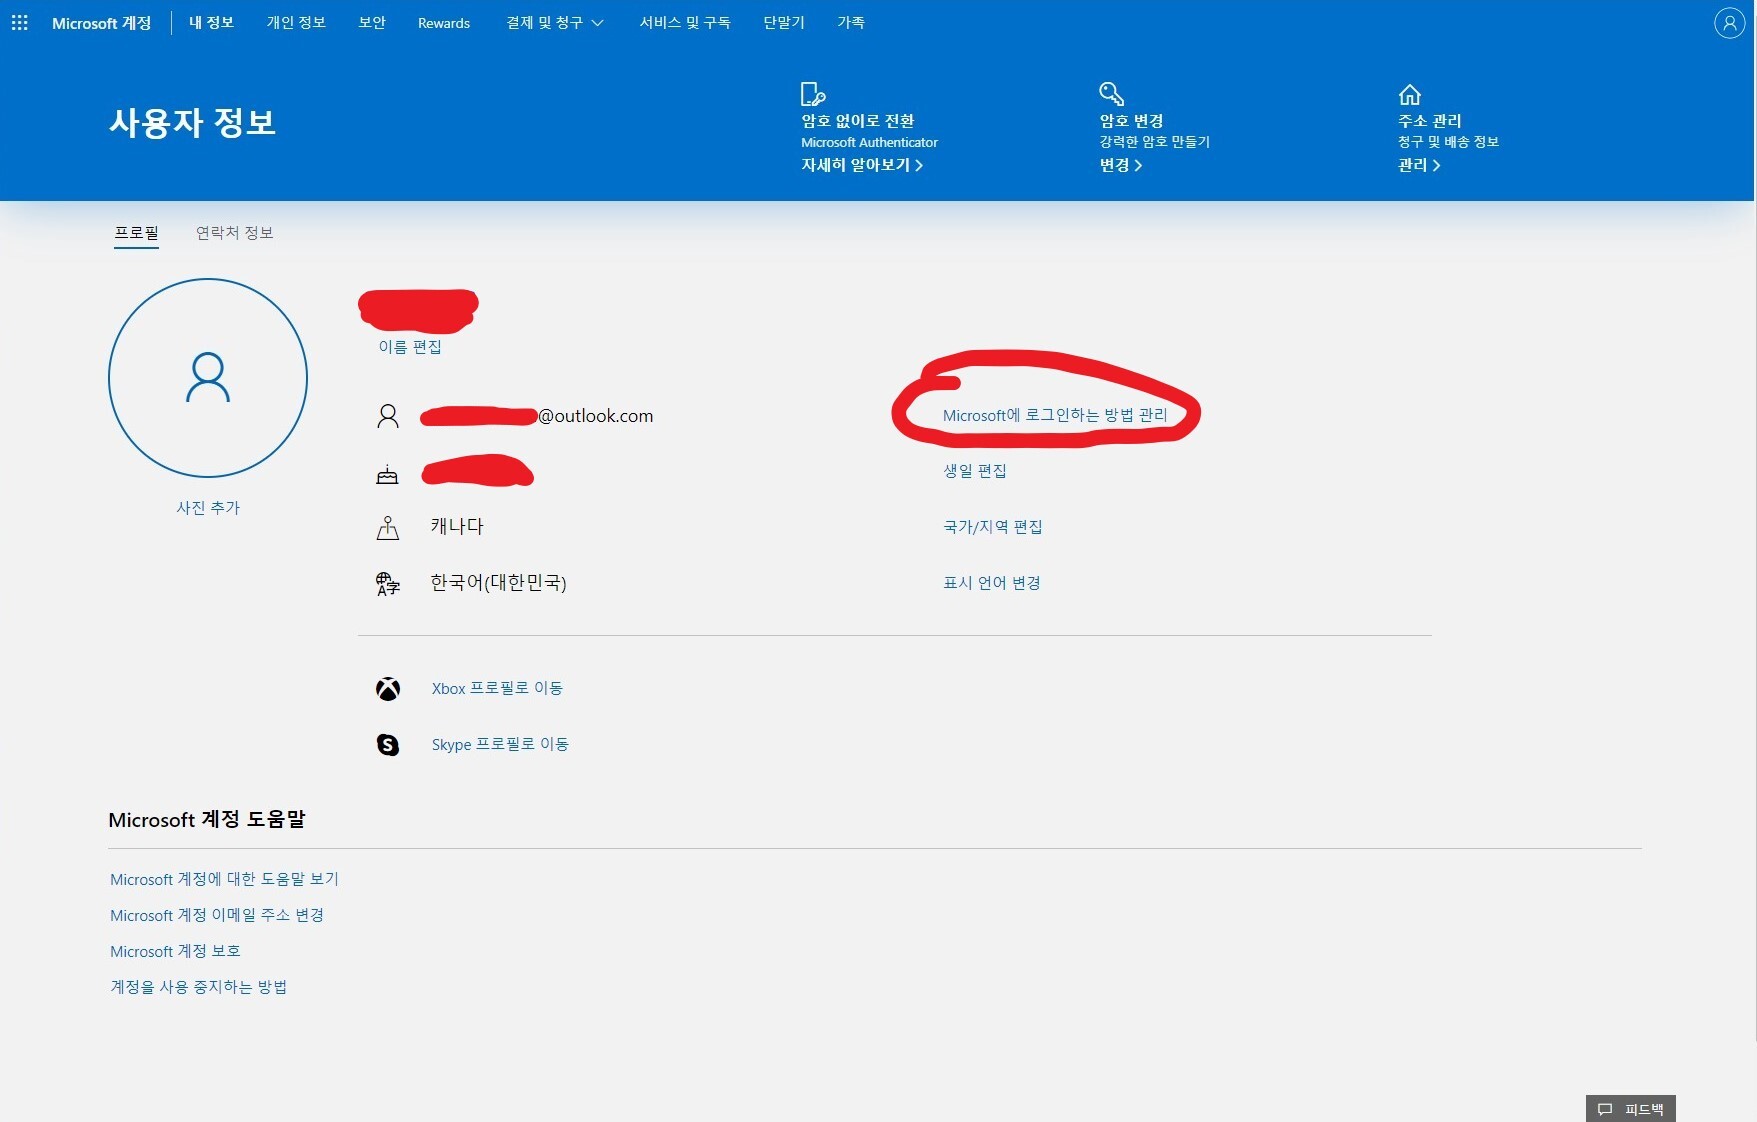This screenshot has width=1757, height=1122.
Task: Open the account avatar icon in header
Action: tap(1729, 22)
